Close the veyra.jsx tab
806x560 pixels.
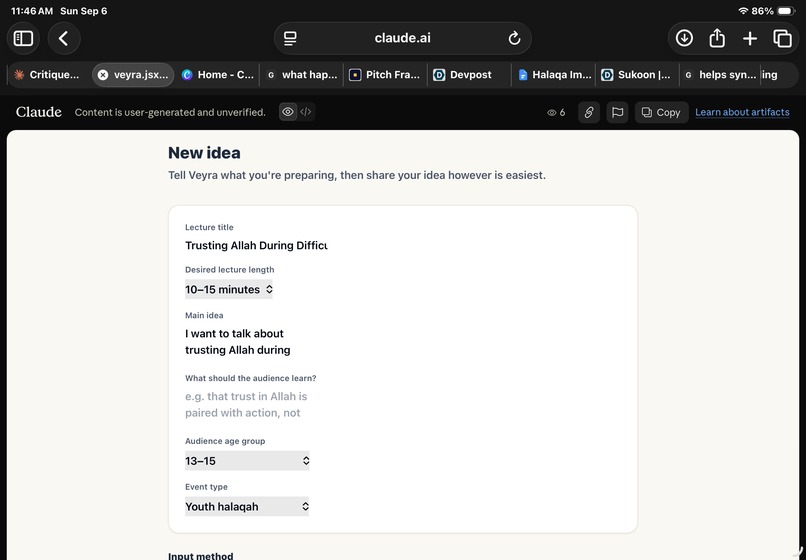tap(103, 75)
